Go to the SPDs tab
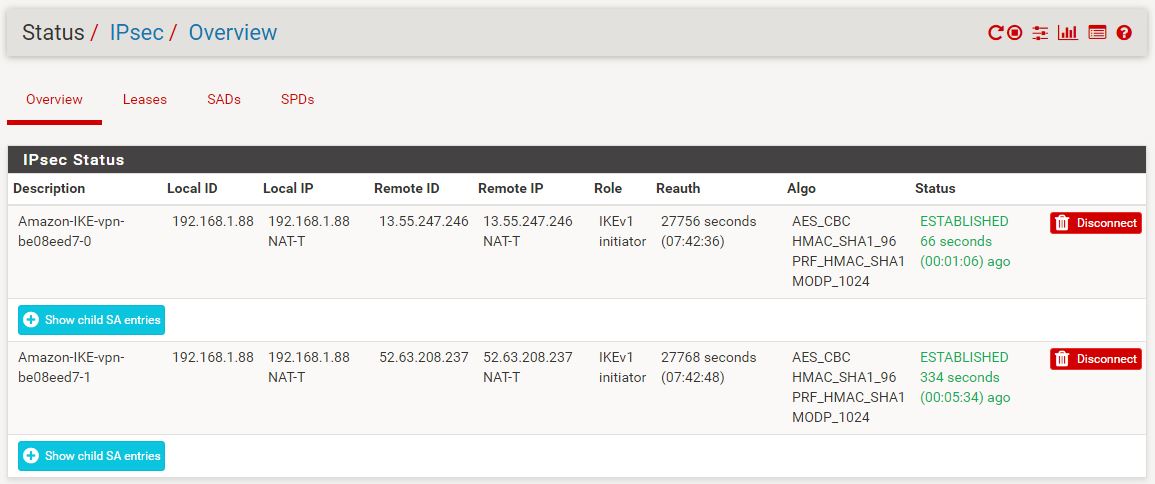This screenshot has width=1155, height=484. tap(298, 99)
